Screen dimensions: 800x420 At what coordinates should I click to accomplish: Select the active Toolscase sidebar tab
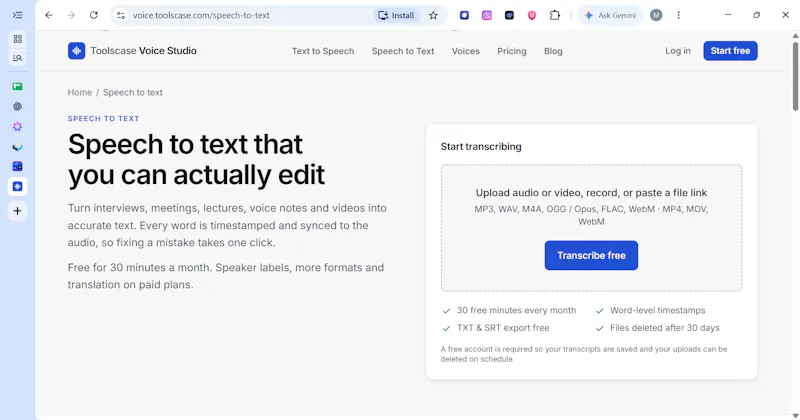[x=17, y=186]
